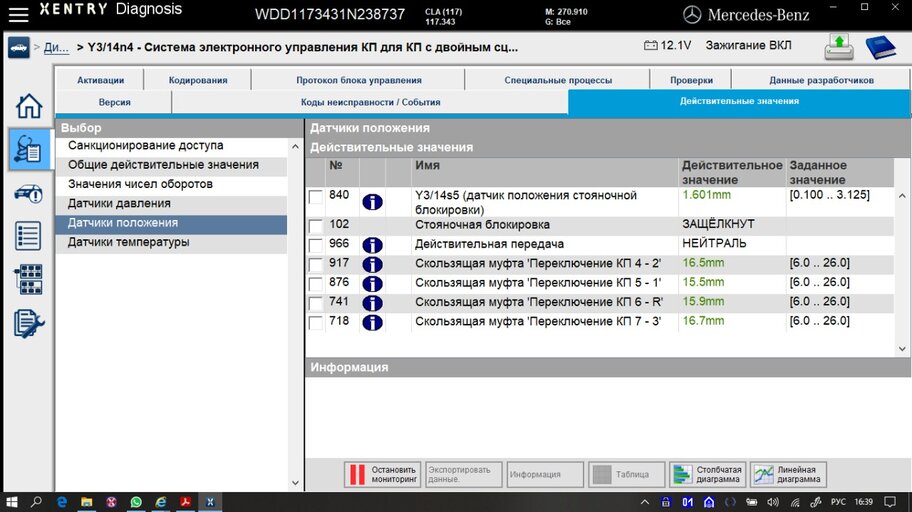Screen dimensions: 912x512
Task: Tick checkbox for row 876
Action: point(316,283)
